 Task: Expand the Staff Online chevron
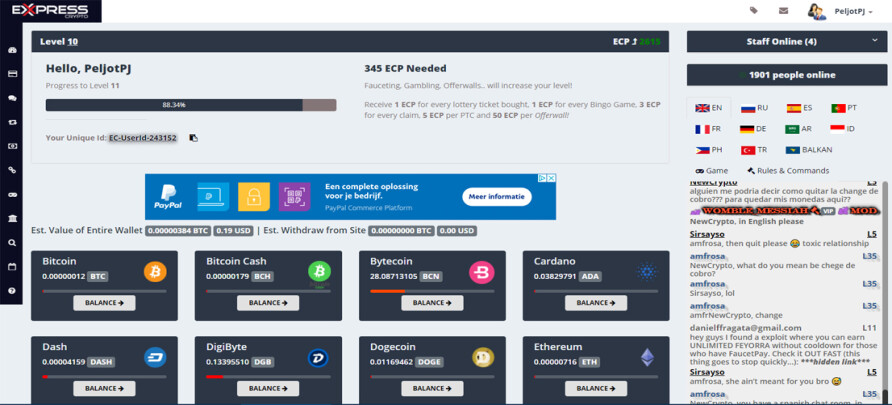click(874, 40)
